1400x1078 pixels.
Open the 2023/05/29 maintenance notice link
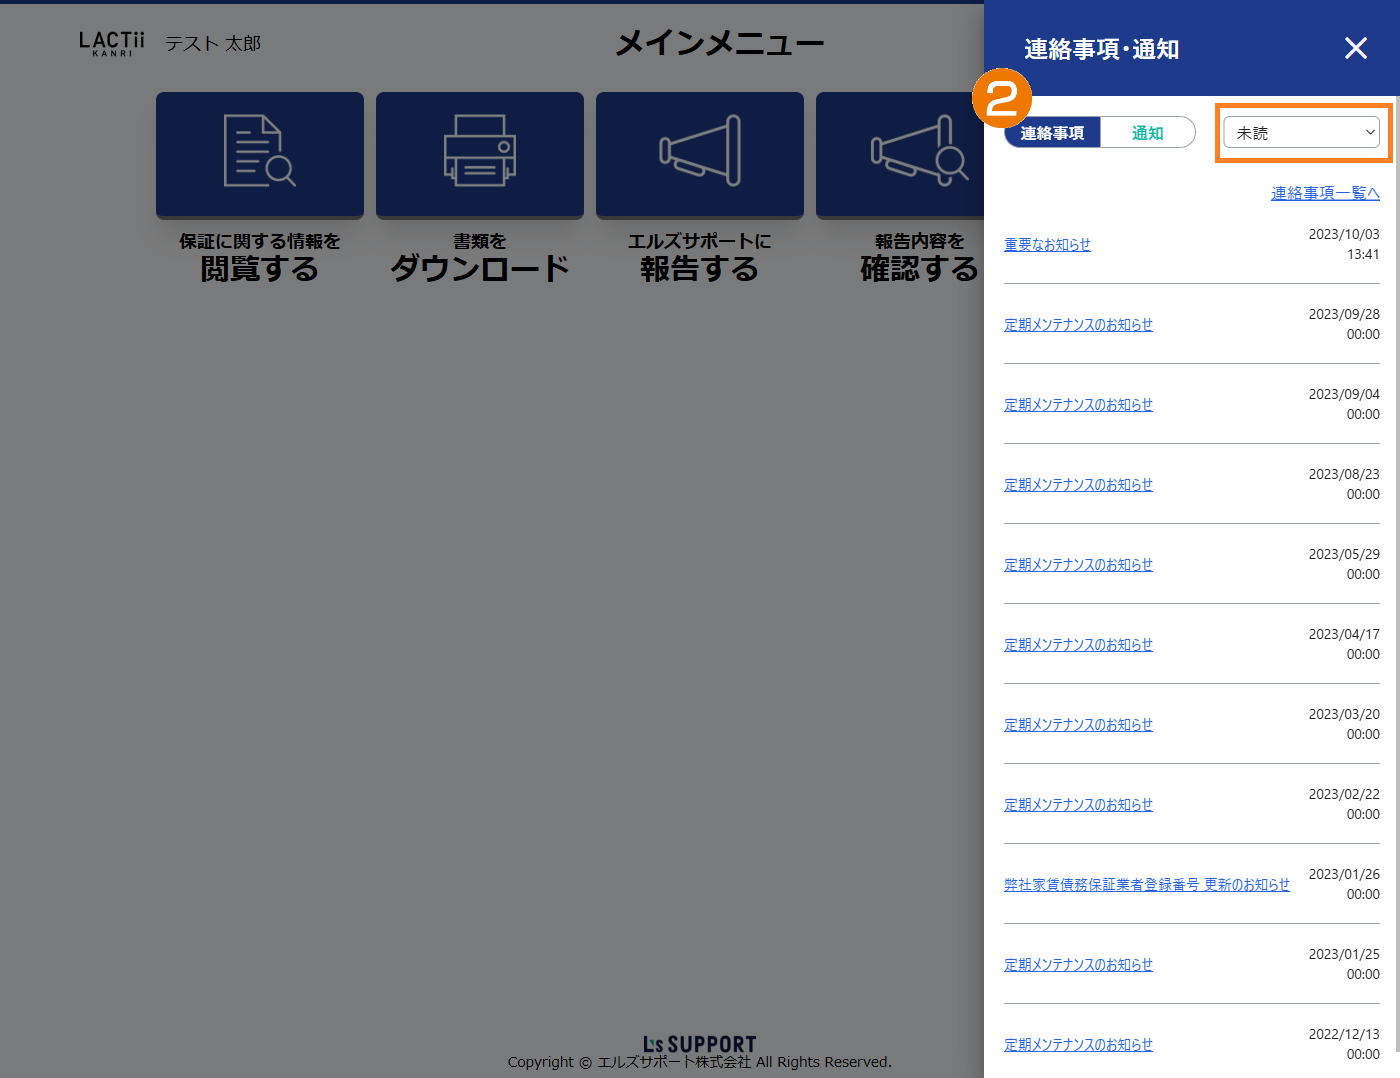pyautogui.click(x=1078, y=565)
